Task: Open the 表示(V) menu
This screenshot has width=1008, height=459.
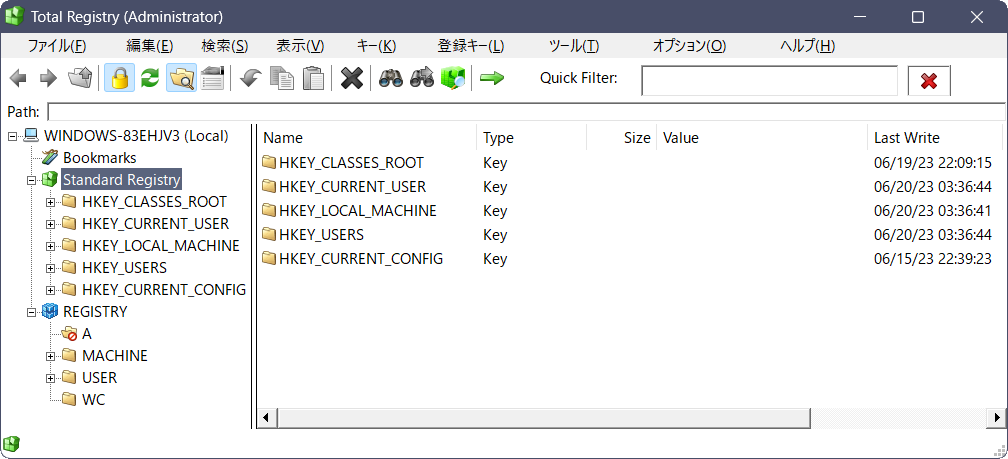Action: 300,46
